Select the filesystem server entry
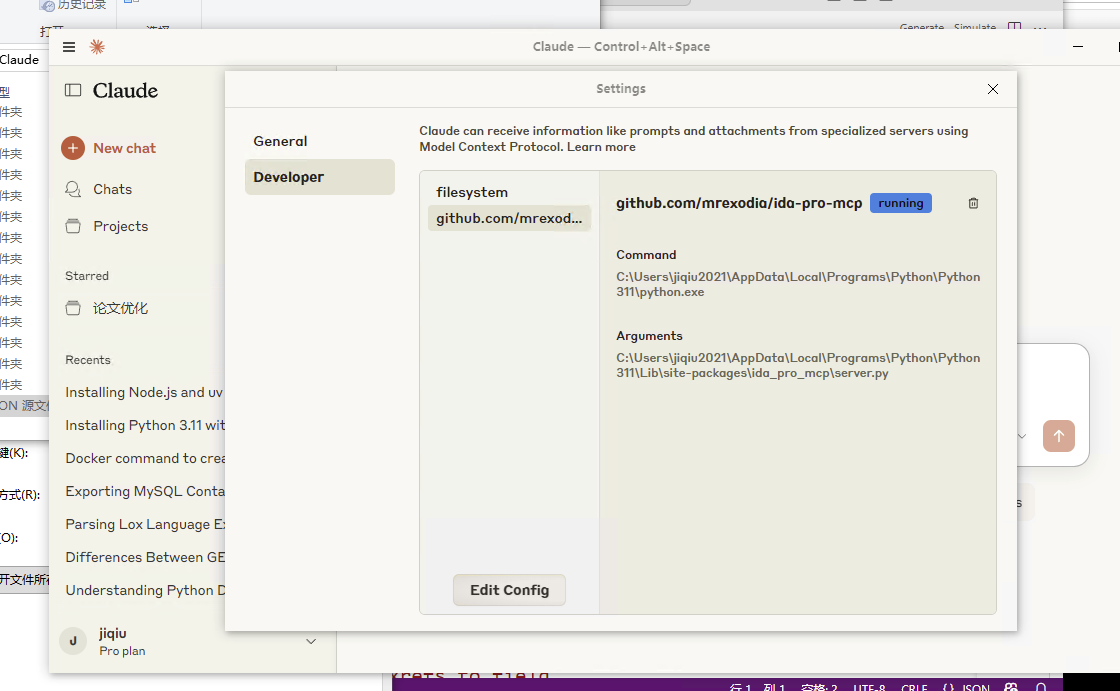The height and width of the screenshot is (691, 1120). click(509, 192)
